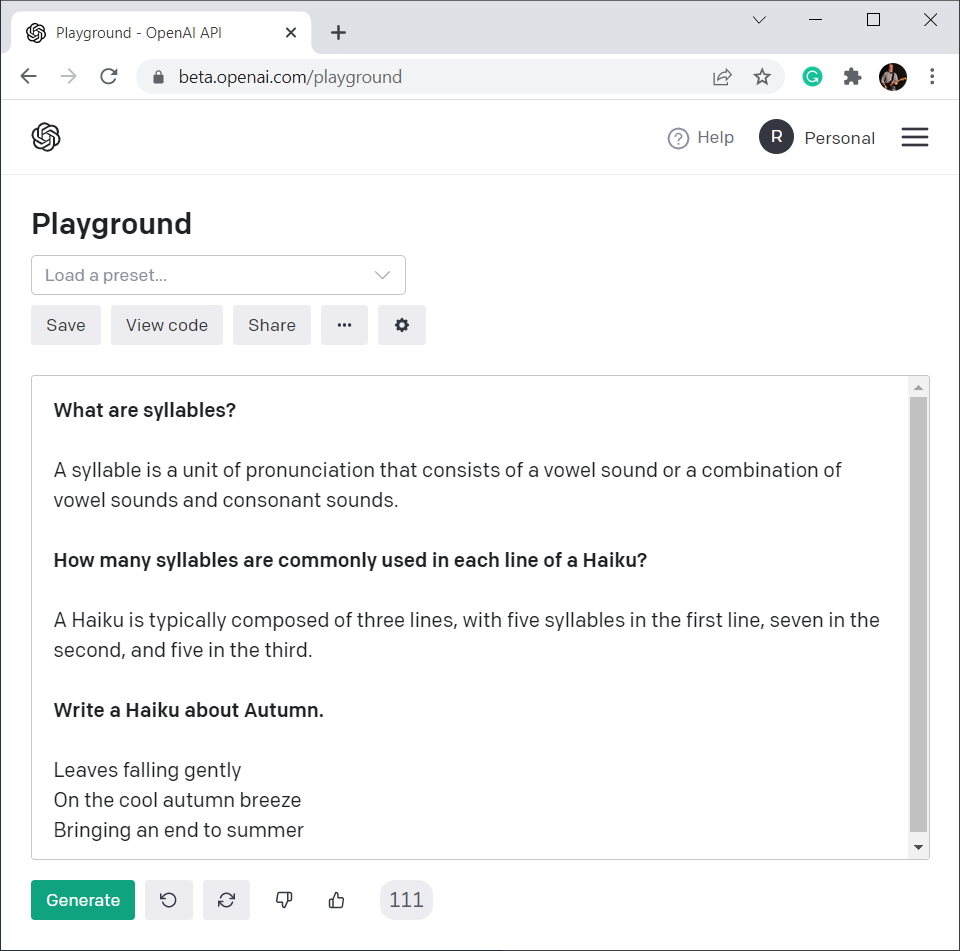Viewport: 960px width, 951px height.
Task: Click the OpenAI logo in page header
Action: 46,137
